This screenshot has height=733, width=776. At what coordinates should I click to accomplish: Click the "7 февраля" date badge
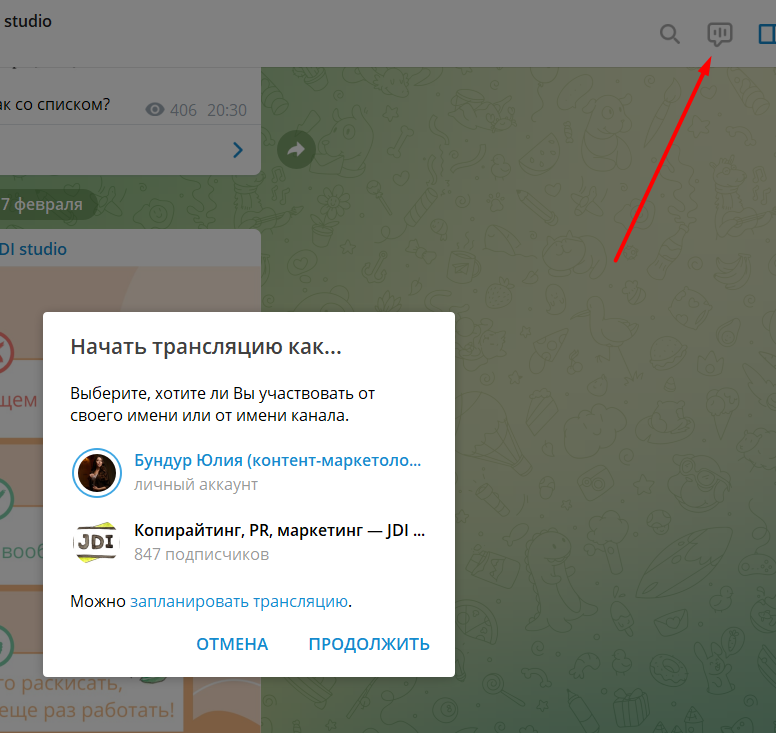42,205
